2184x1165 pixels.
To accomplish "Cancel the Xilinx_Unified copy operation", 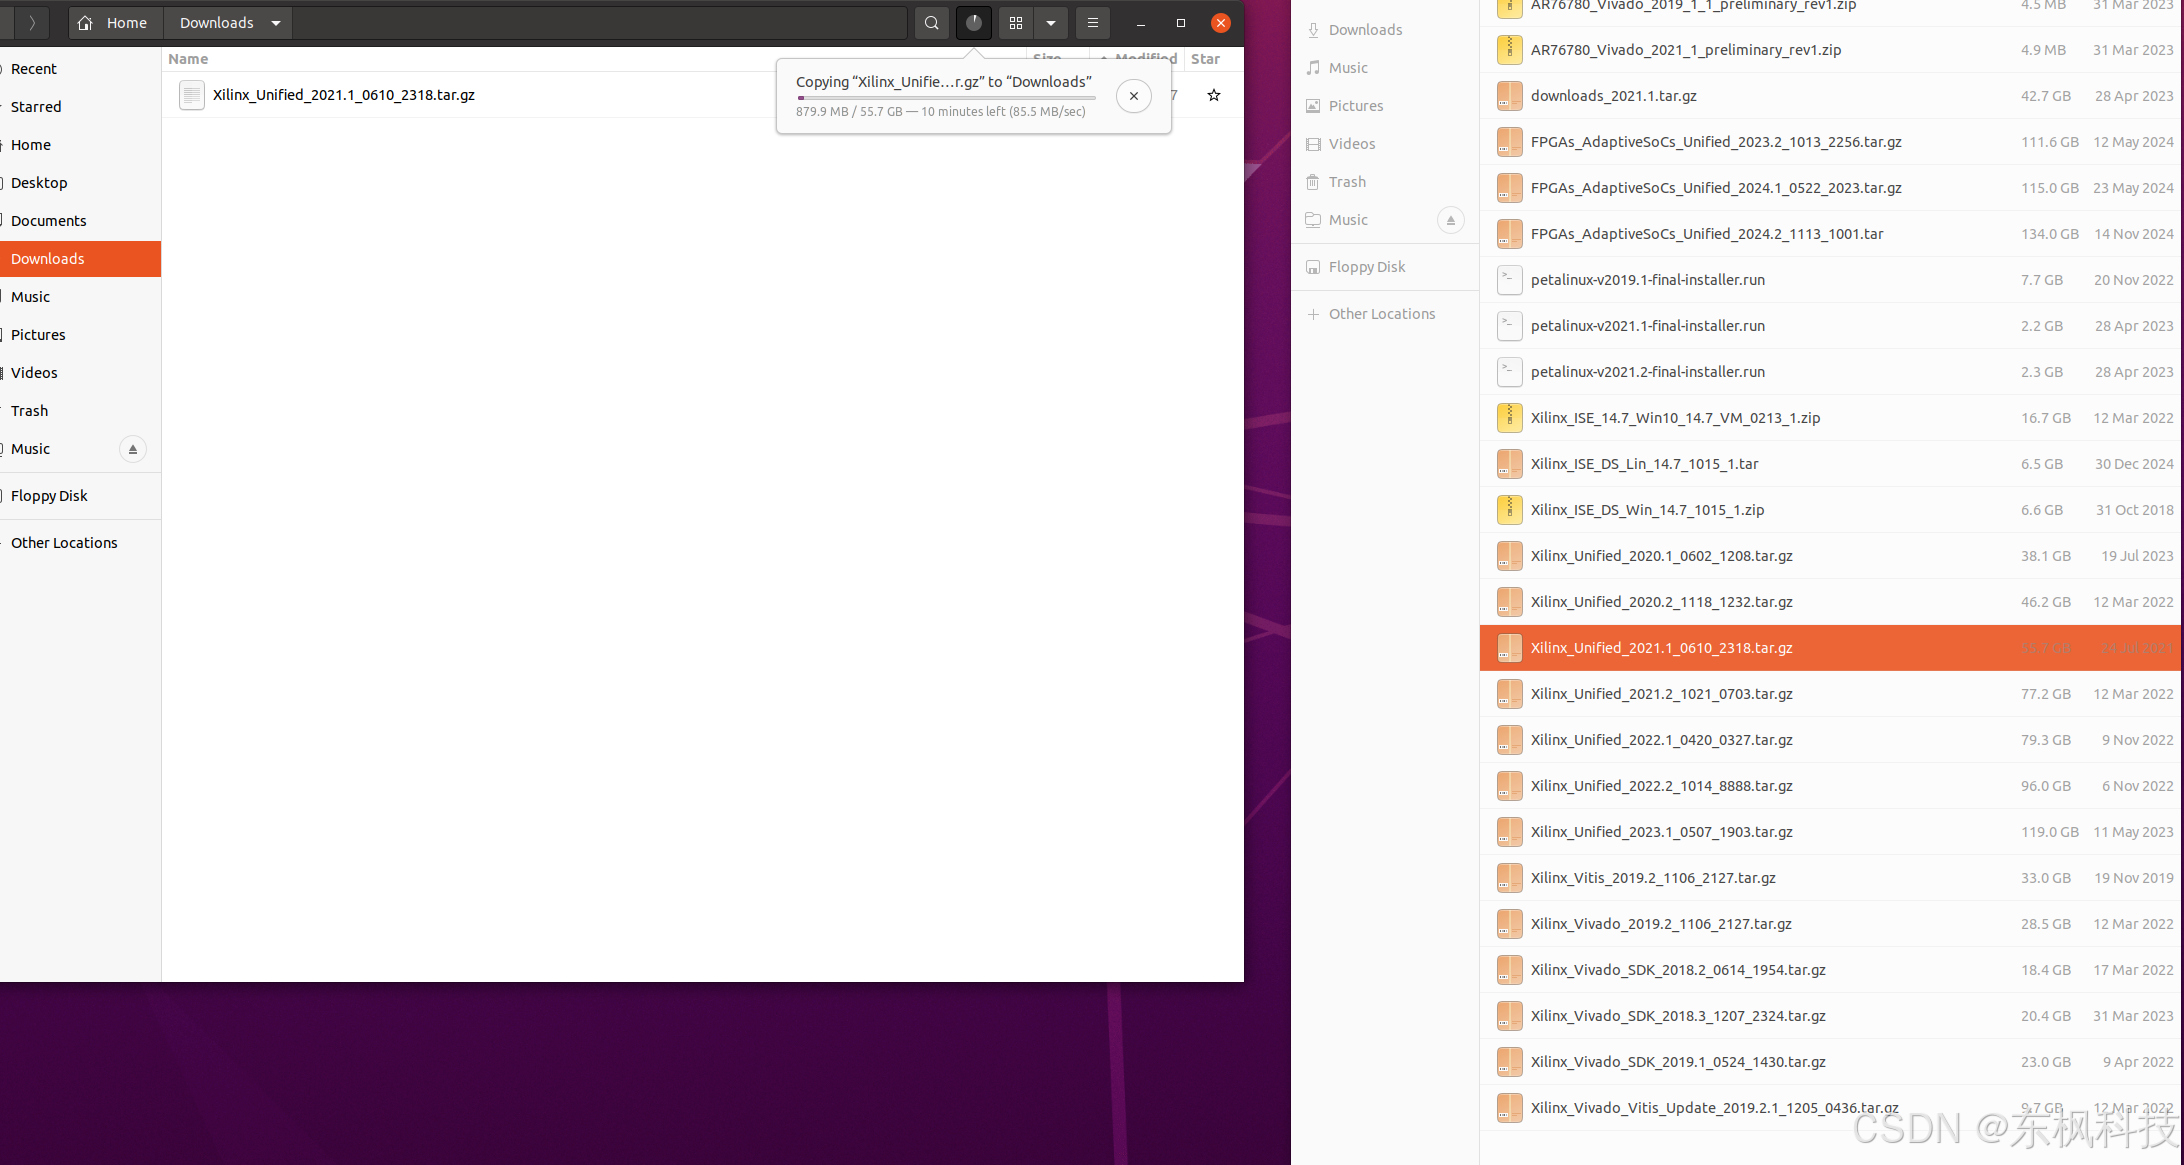I will point(1133,96).
